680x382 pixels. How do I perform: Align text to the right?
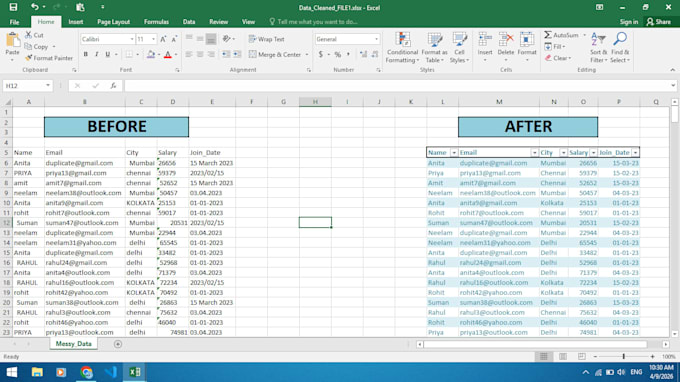(211, 55)
